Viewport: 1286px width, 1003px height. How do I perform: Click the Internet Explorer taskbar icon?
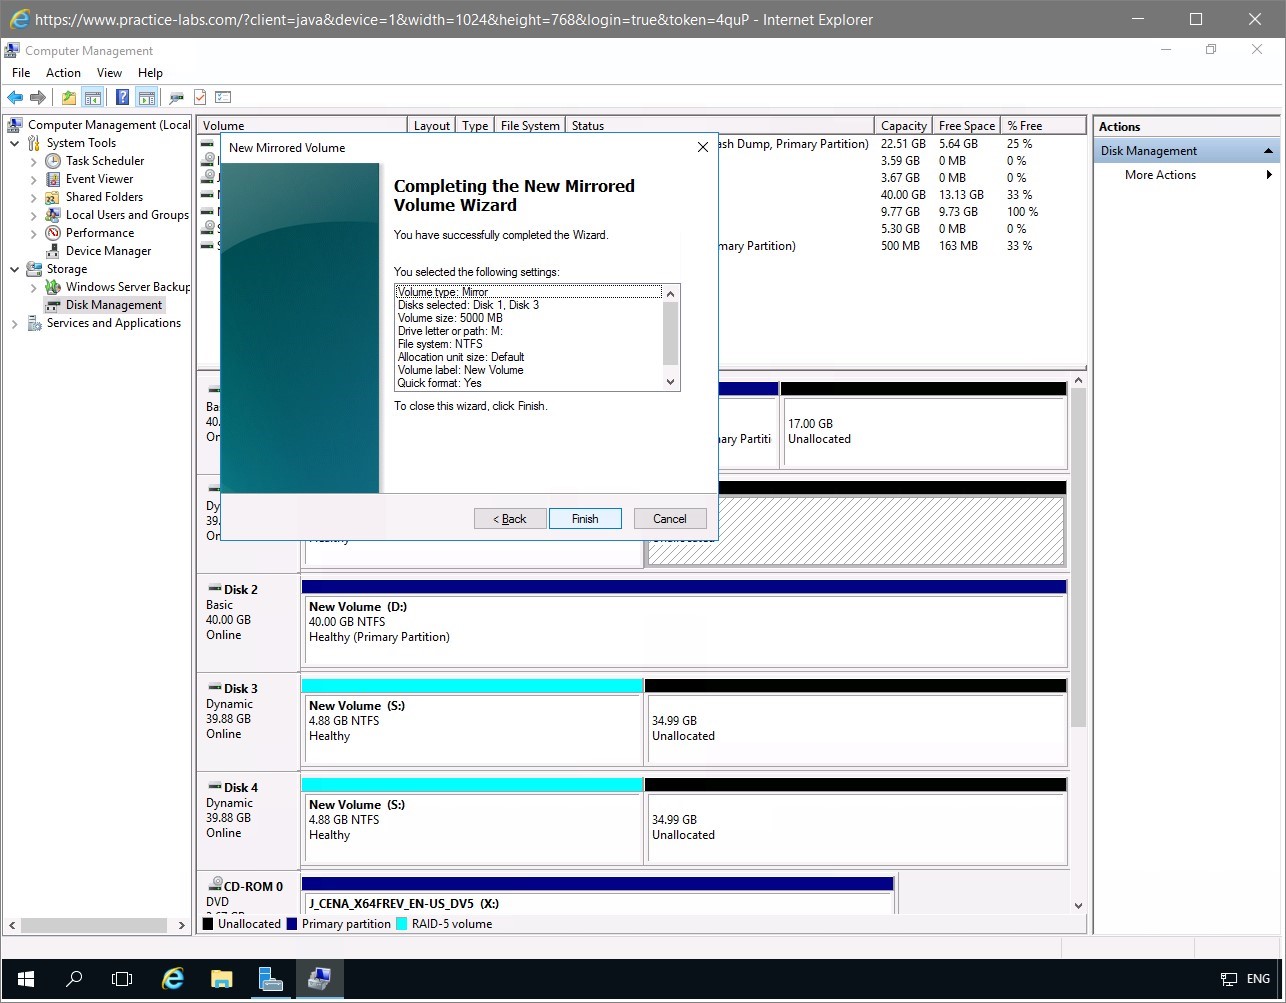tap(173, 979)
